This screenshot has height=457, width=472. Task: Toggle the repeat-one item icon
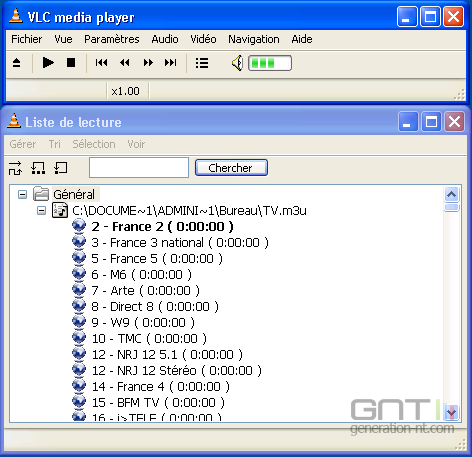pos(61,168)
